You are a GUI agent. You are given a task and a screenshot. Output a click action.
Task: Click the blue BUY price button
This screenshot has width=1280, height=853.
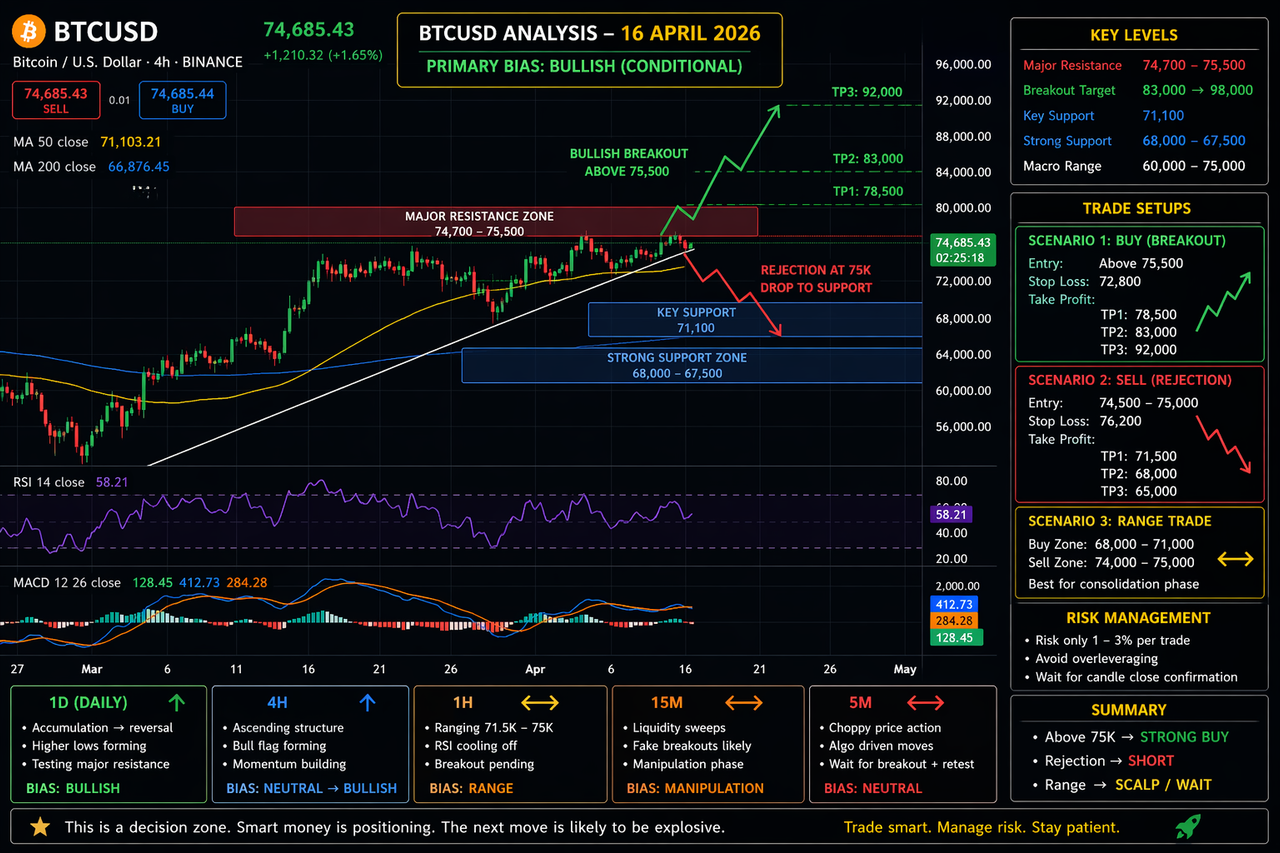(182, 100)
